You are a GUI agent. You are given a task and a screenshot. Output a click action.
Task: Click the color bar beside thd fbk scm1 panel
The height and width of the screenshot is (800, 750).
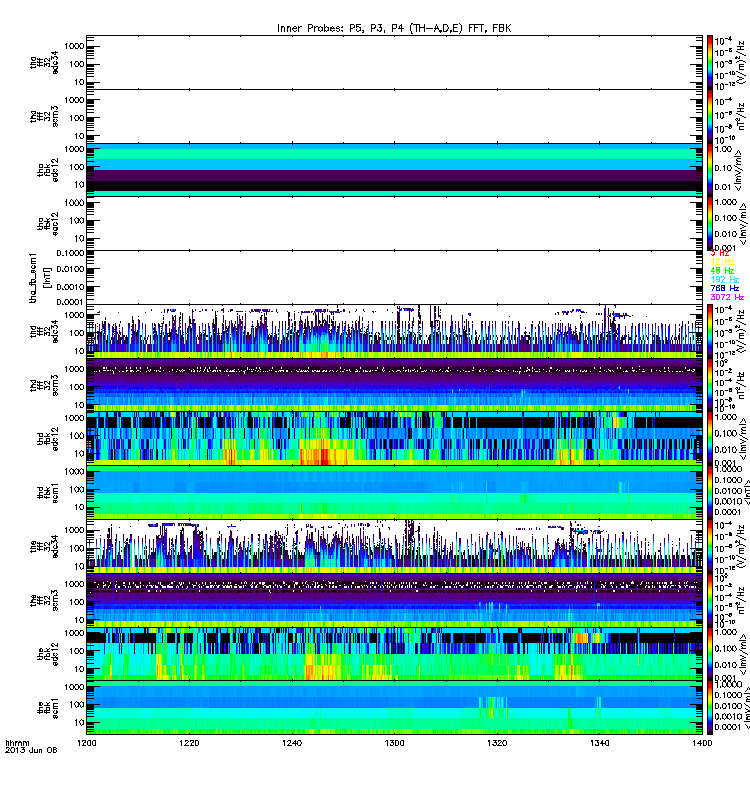(710, 493)
